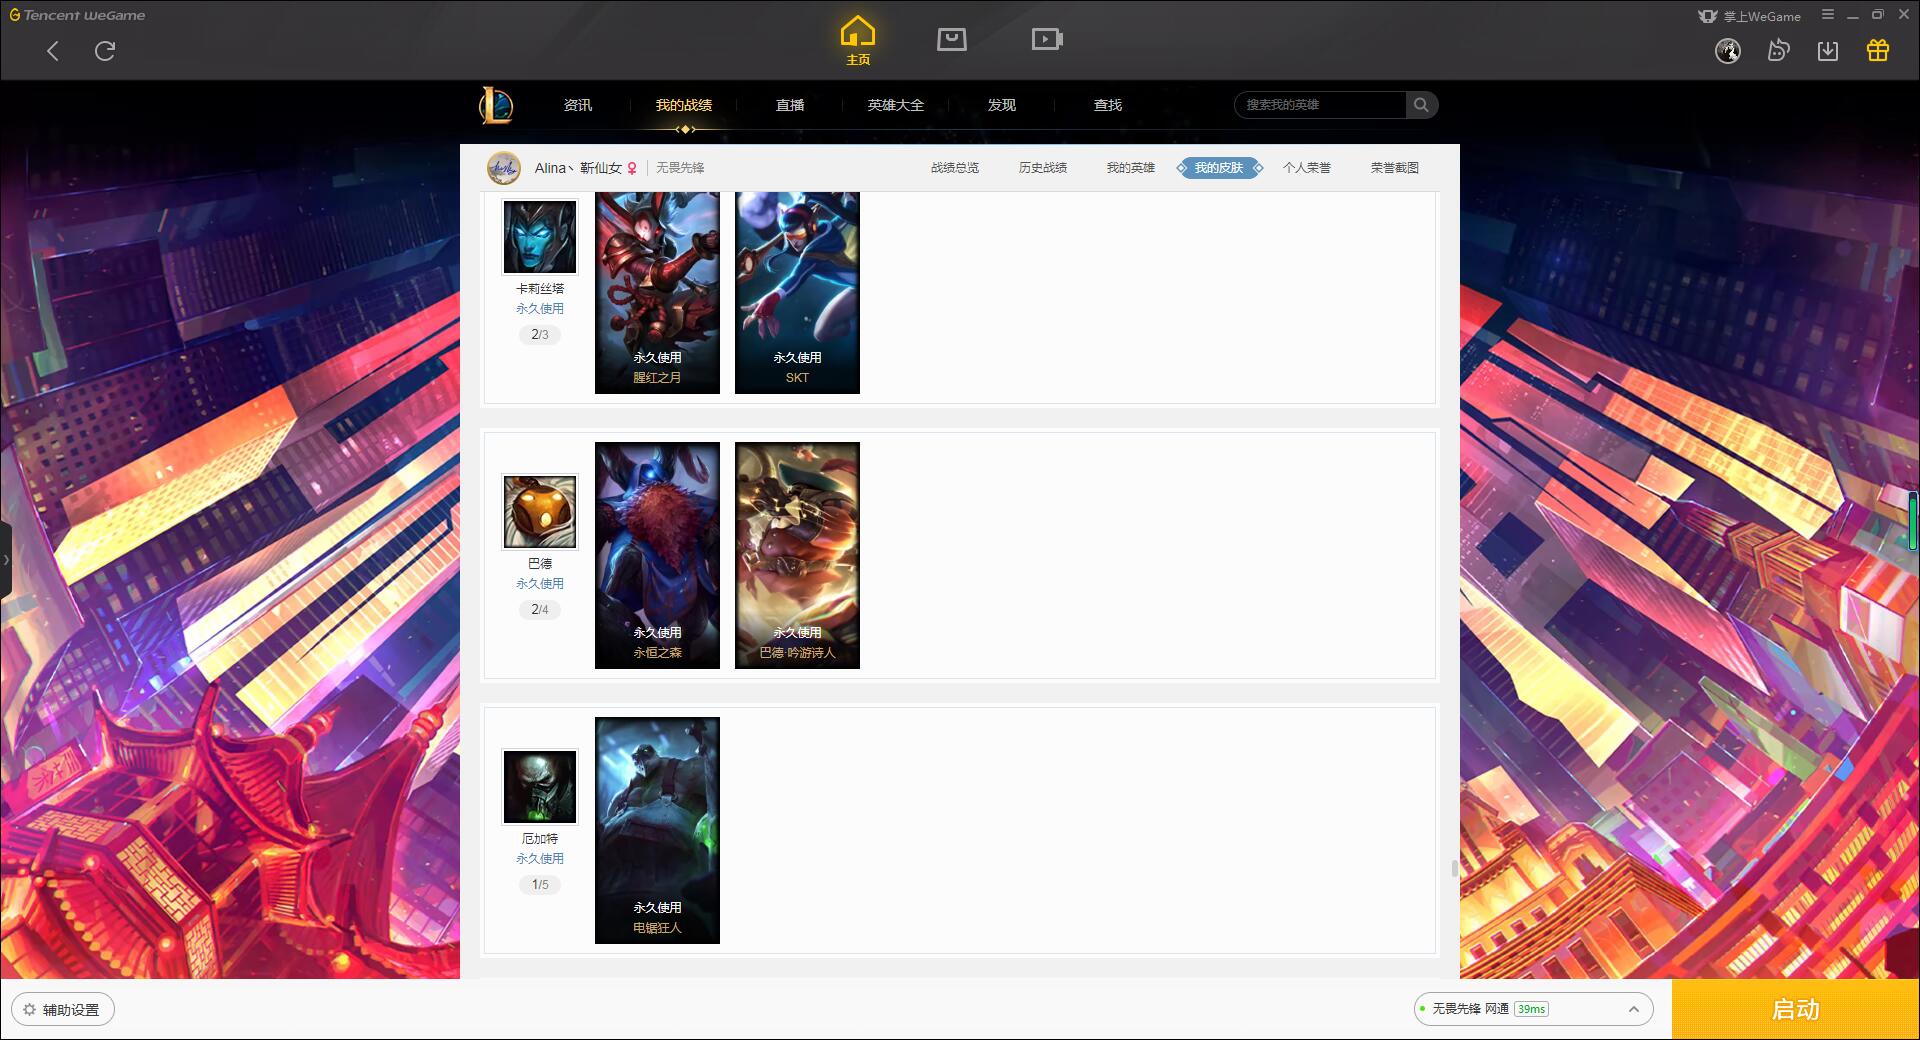Viewport: 1920px width, 1040px height.
Task: Open the user avatar profile icon
Action: (x=1728, y=51)
